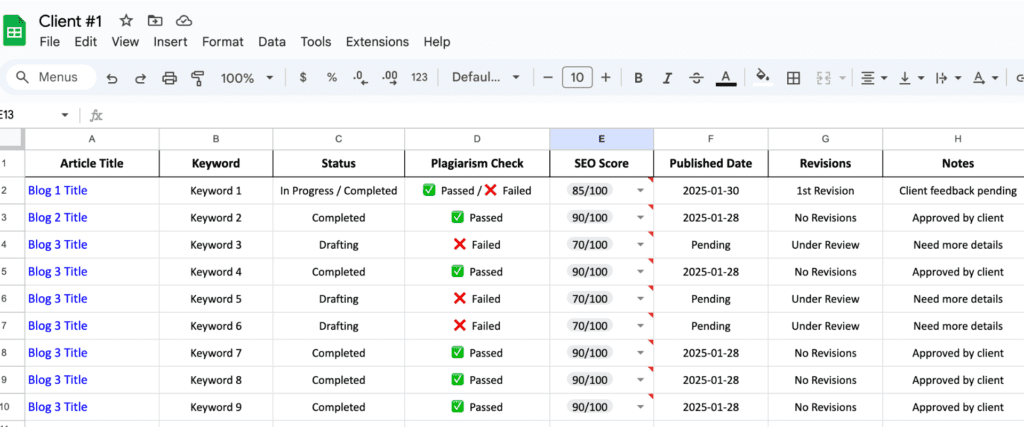Open more number formats 123
Viewport: 1024px width, 427px height.
(x=419, y=78)
